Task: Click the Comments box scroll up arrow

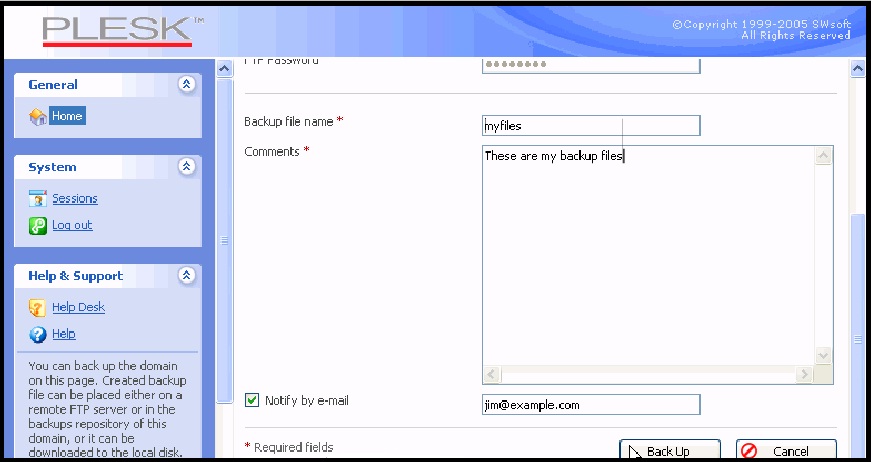Action: [x=823, y=155]
